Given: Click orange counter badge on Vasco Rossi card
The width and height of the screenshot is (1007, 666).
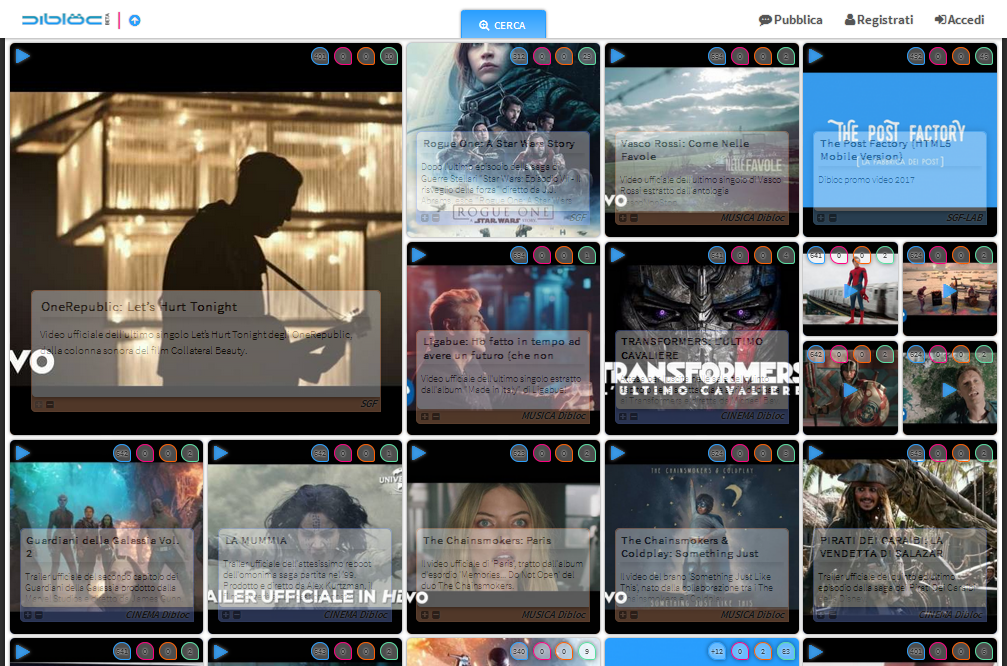Looking at the screenshot, I should 763,57.
